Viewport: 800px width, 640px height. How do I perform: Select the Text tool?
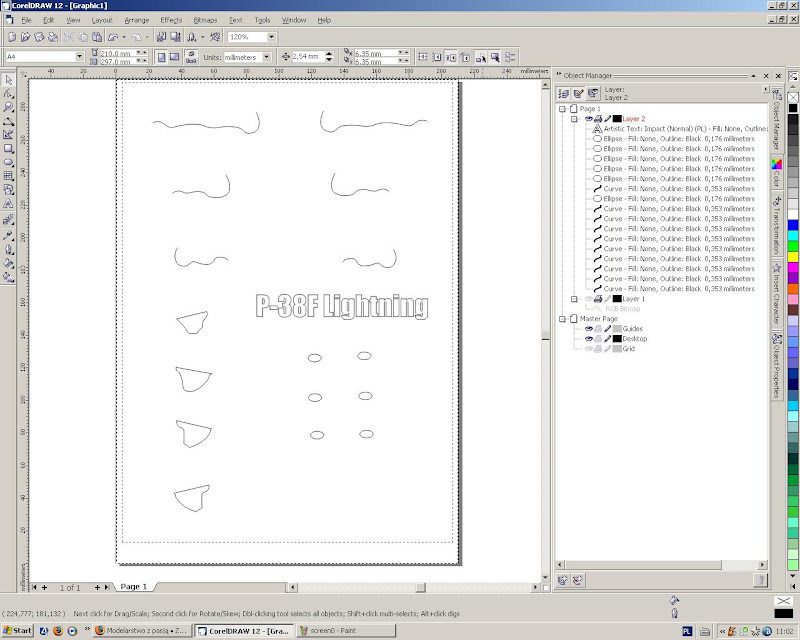point(8,203)
